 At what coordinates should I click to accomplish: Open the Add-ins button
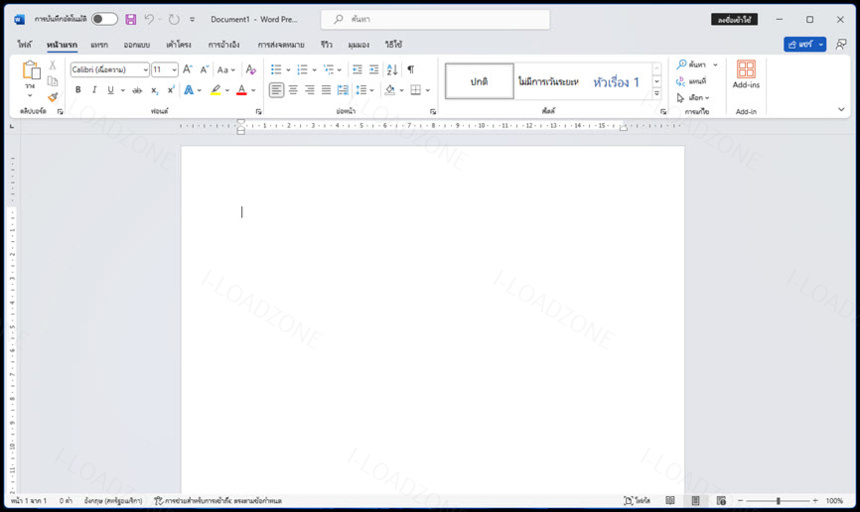coord(746,75)
